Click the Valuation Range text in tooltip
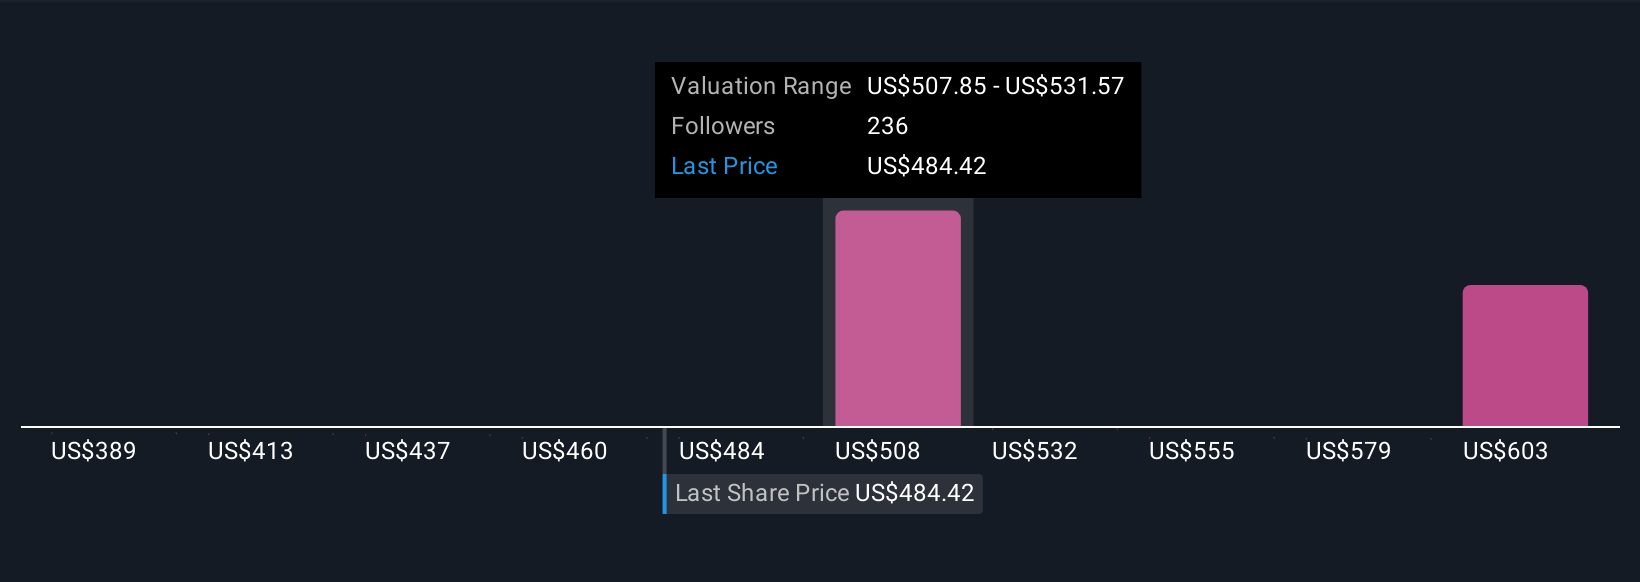This screenshot has width=1640, height=582. coord(761,86)
